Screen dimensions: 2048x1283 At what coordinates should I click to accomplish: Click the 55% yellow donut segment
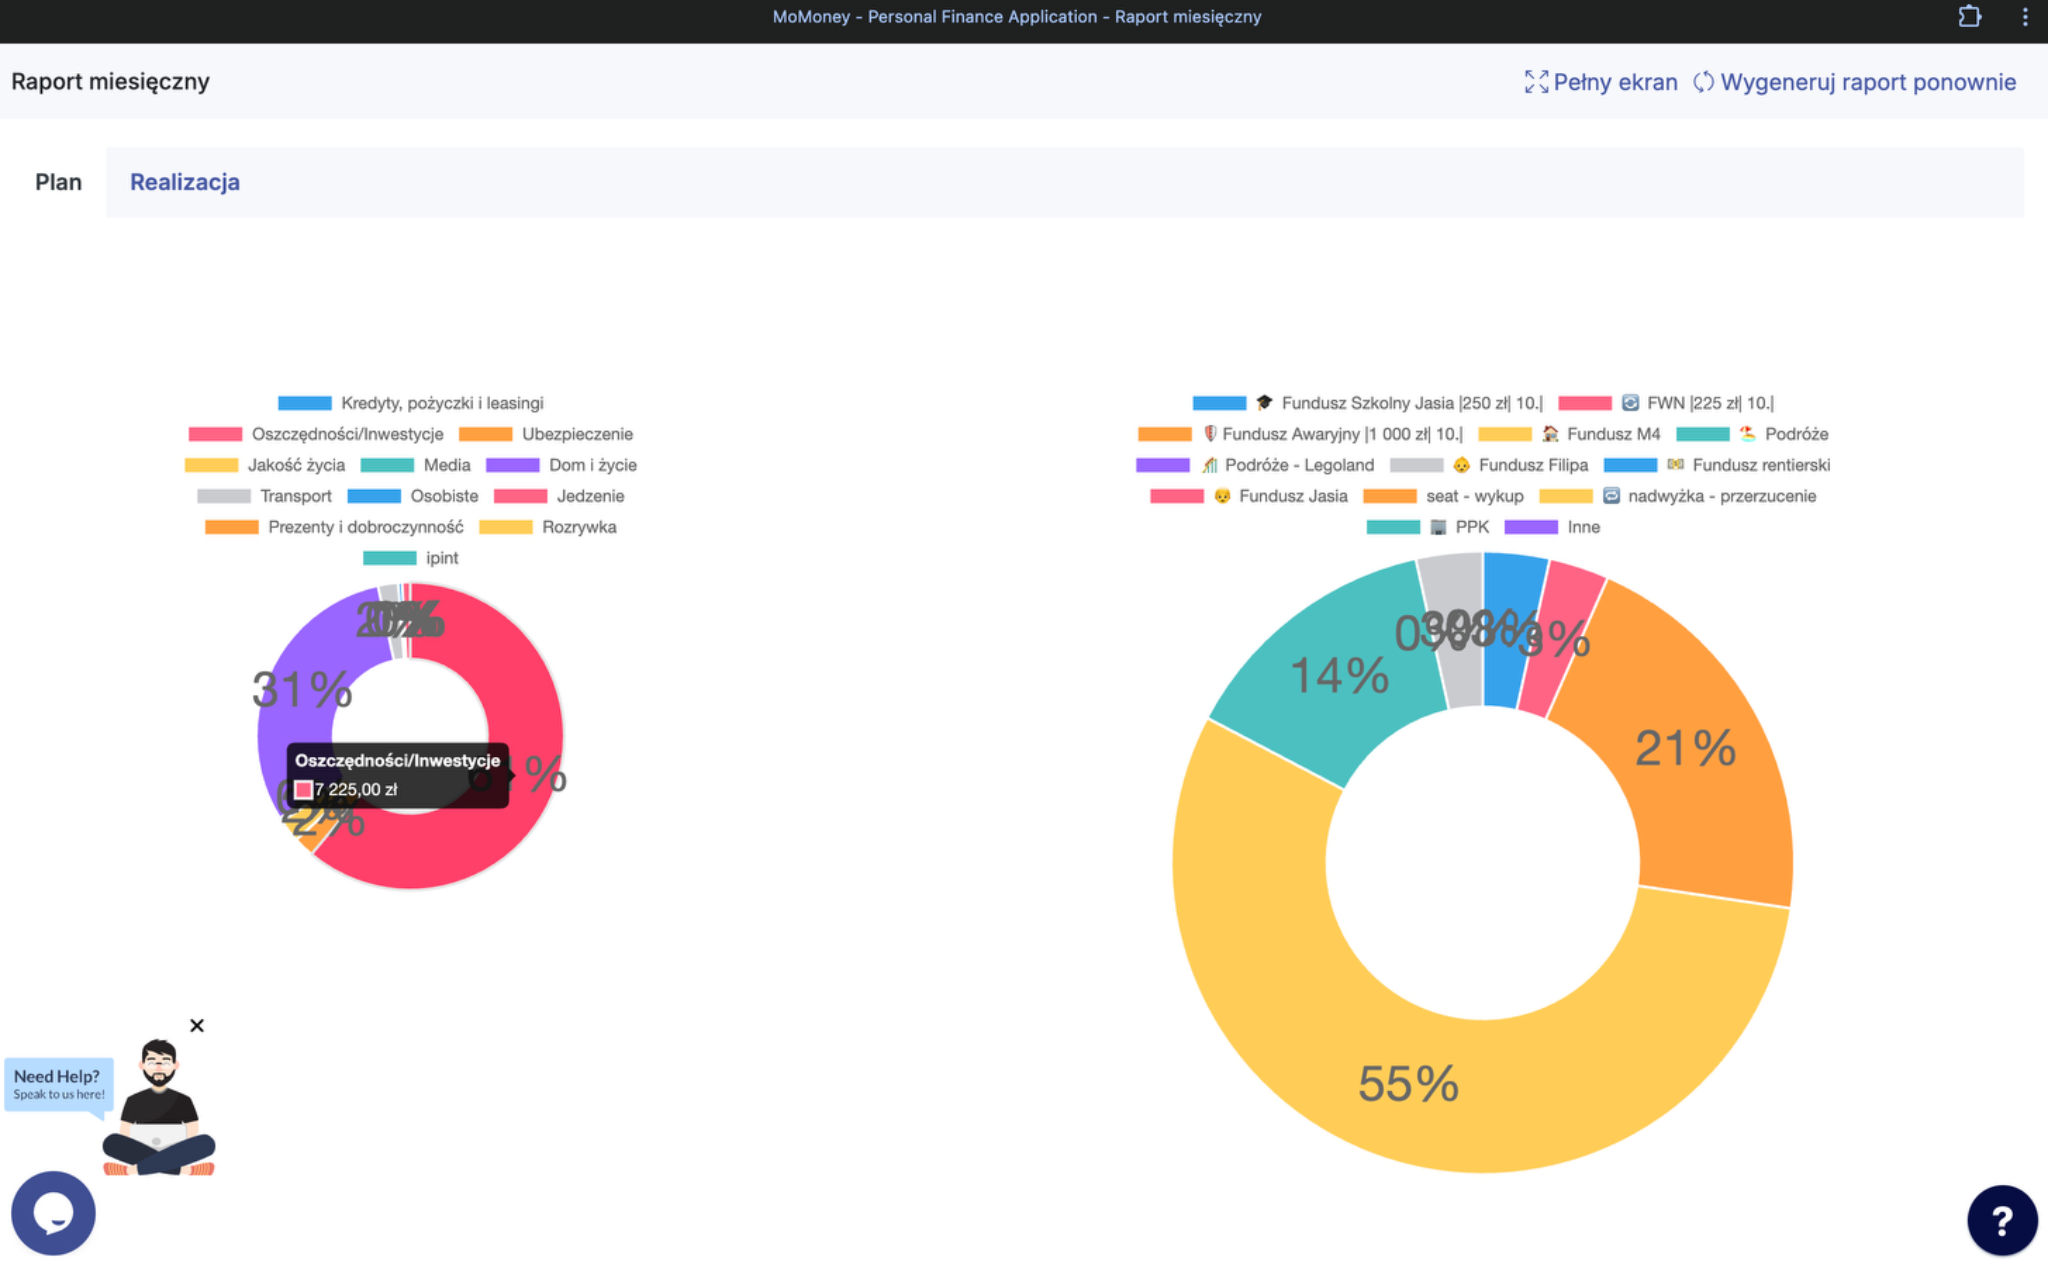coord(1408,1083)
